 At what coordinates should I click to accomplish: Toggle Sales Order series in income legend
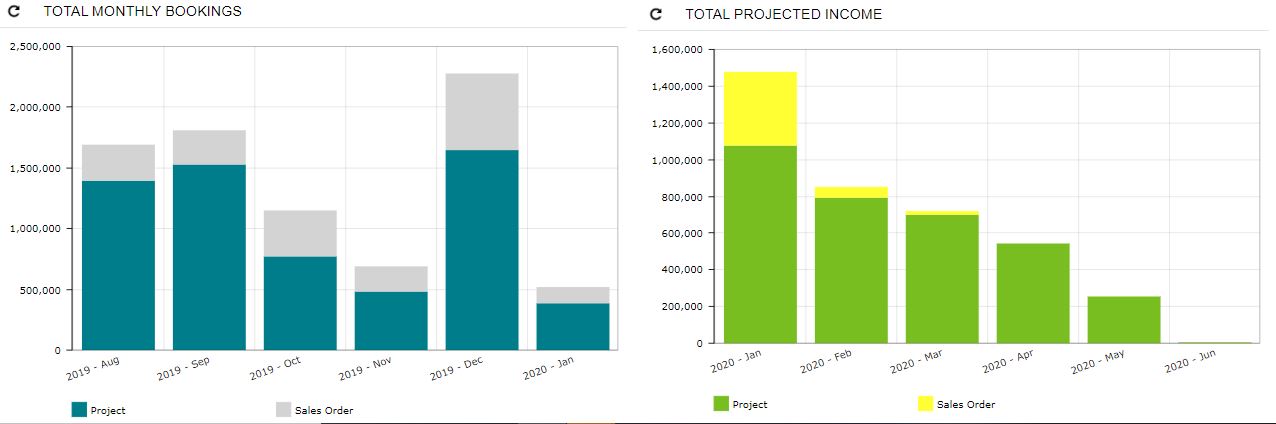[965, 404]
